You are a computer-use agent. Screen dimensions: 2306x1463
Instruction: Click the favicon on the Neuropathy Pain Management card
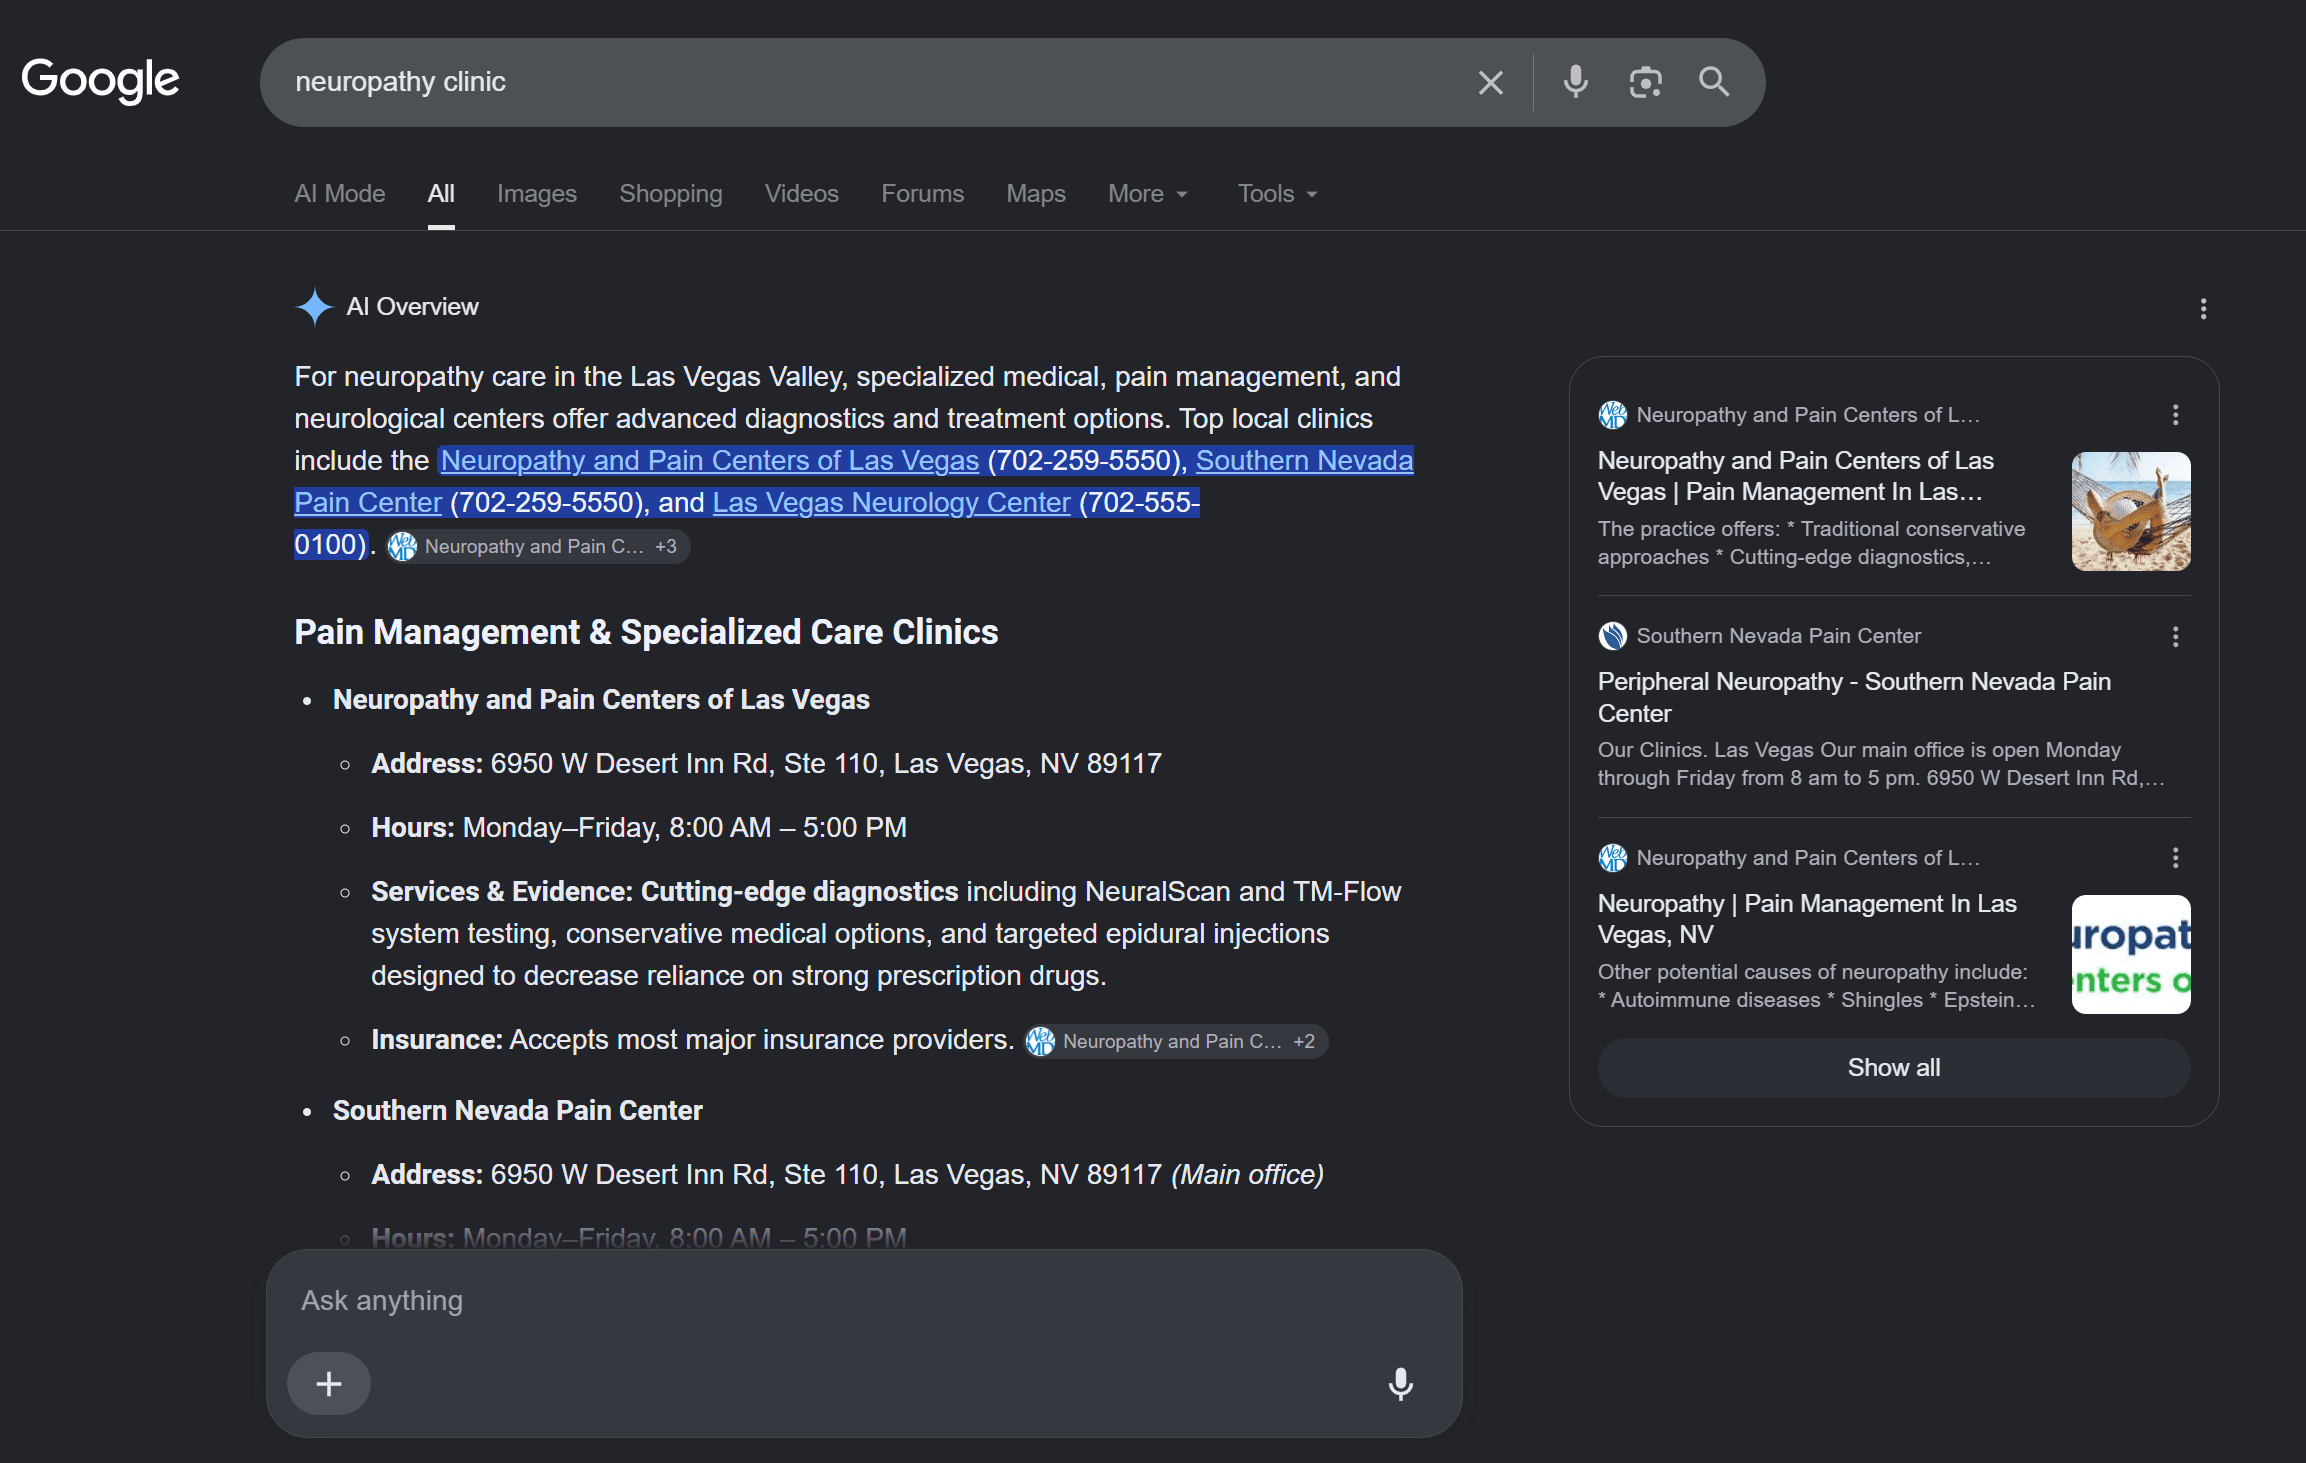[x=1612, y=858]
